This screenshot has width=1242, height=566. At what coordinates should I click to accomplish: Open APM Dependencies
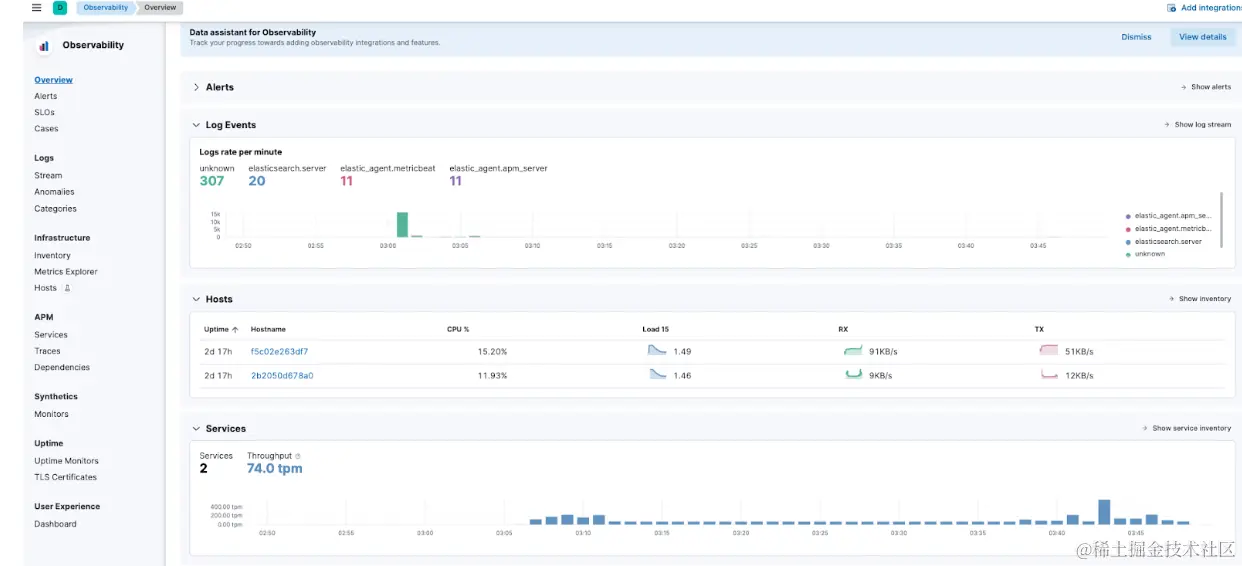(x=62, y=367)
